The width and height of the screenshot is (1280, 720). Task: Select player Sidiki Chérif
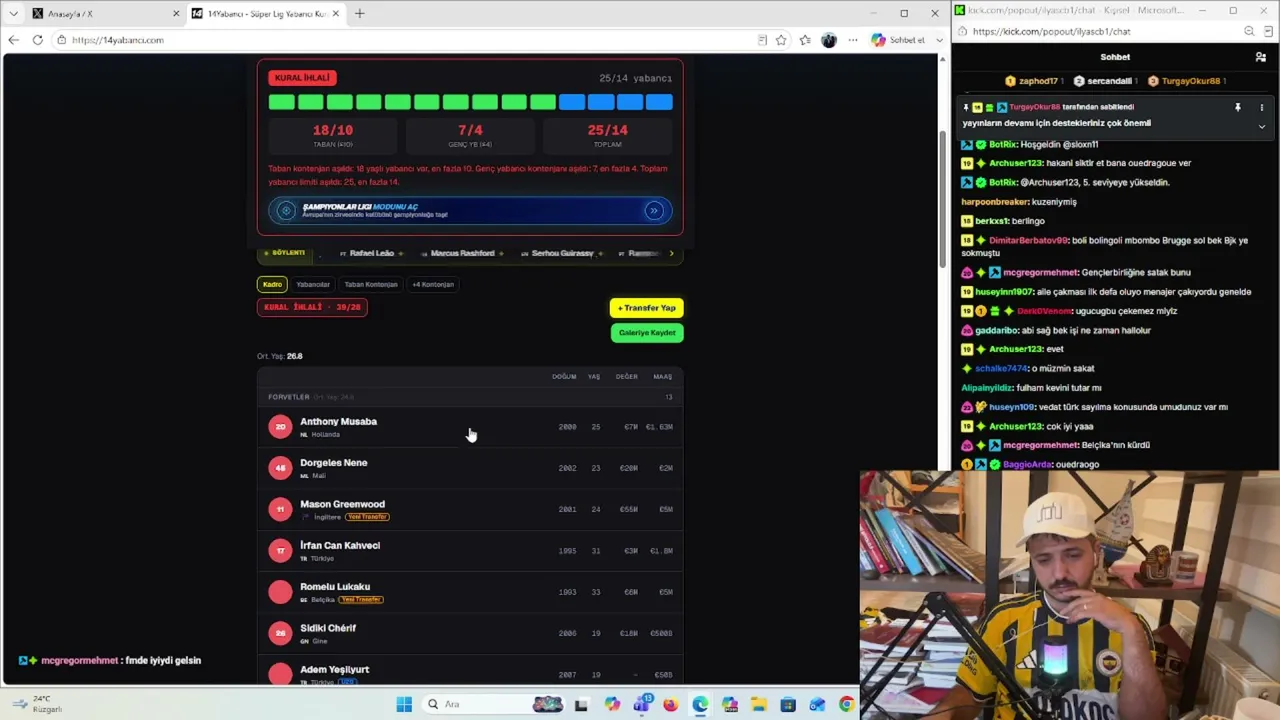click(470, 633)
